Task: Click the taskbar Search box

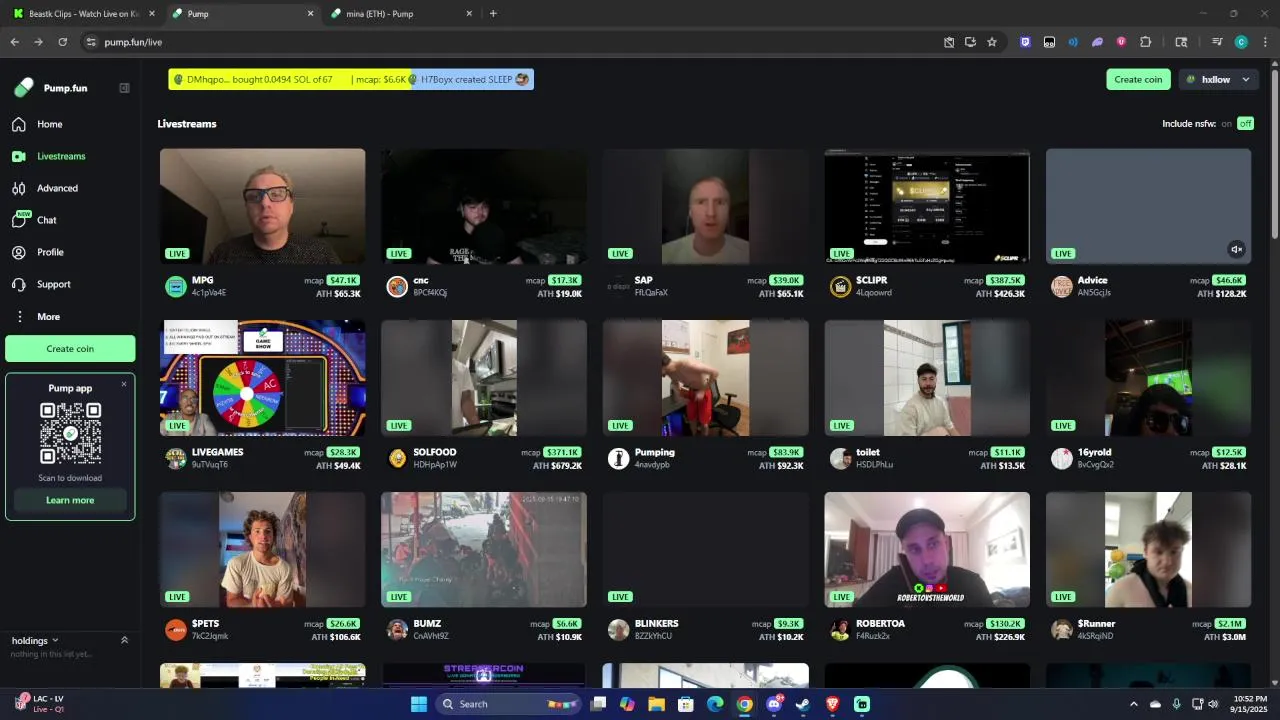Action: pyautogui.click(x=508, y=704)
